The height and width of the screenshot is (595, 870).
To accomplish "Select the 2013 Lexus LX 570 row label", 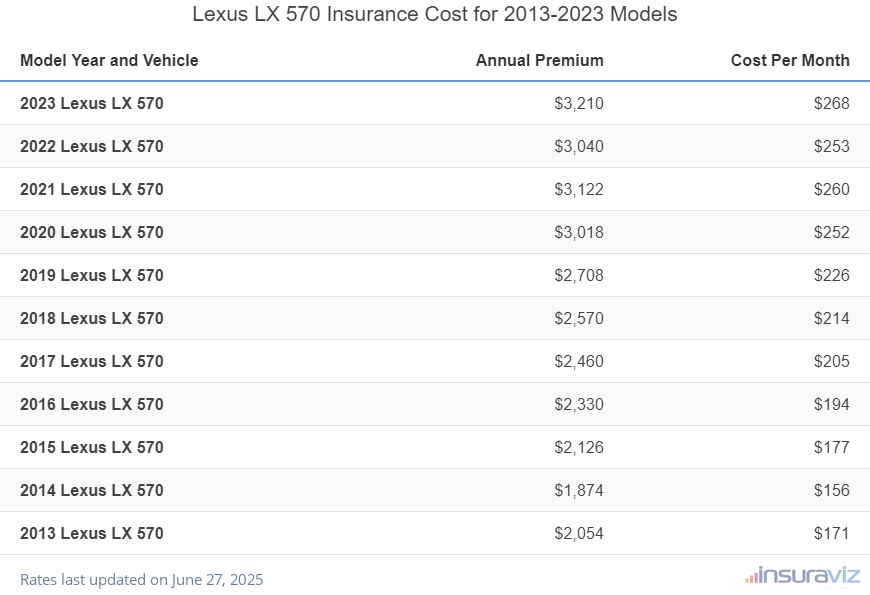I will 92,533.
